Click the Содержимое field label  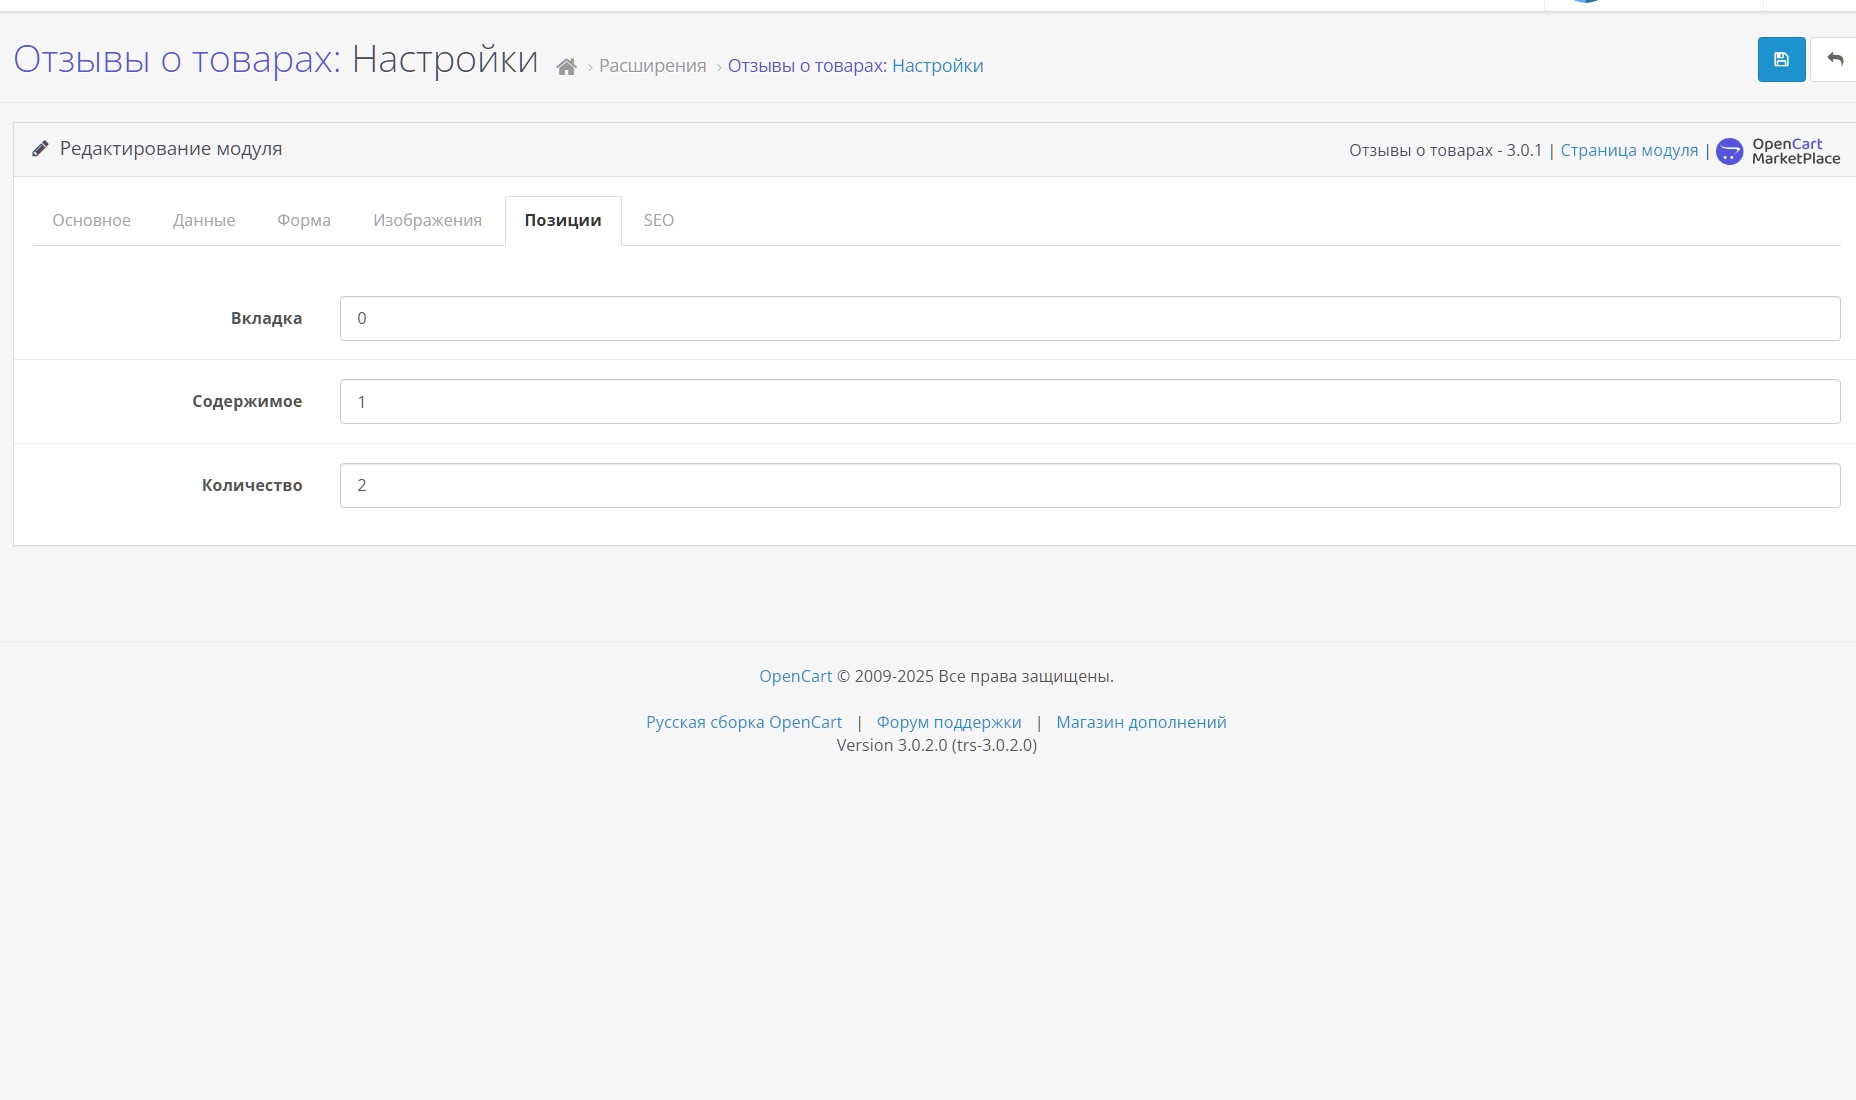click(247, 401)
